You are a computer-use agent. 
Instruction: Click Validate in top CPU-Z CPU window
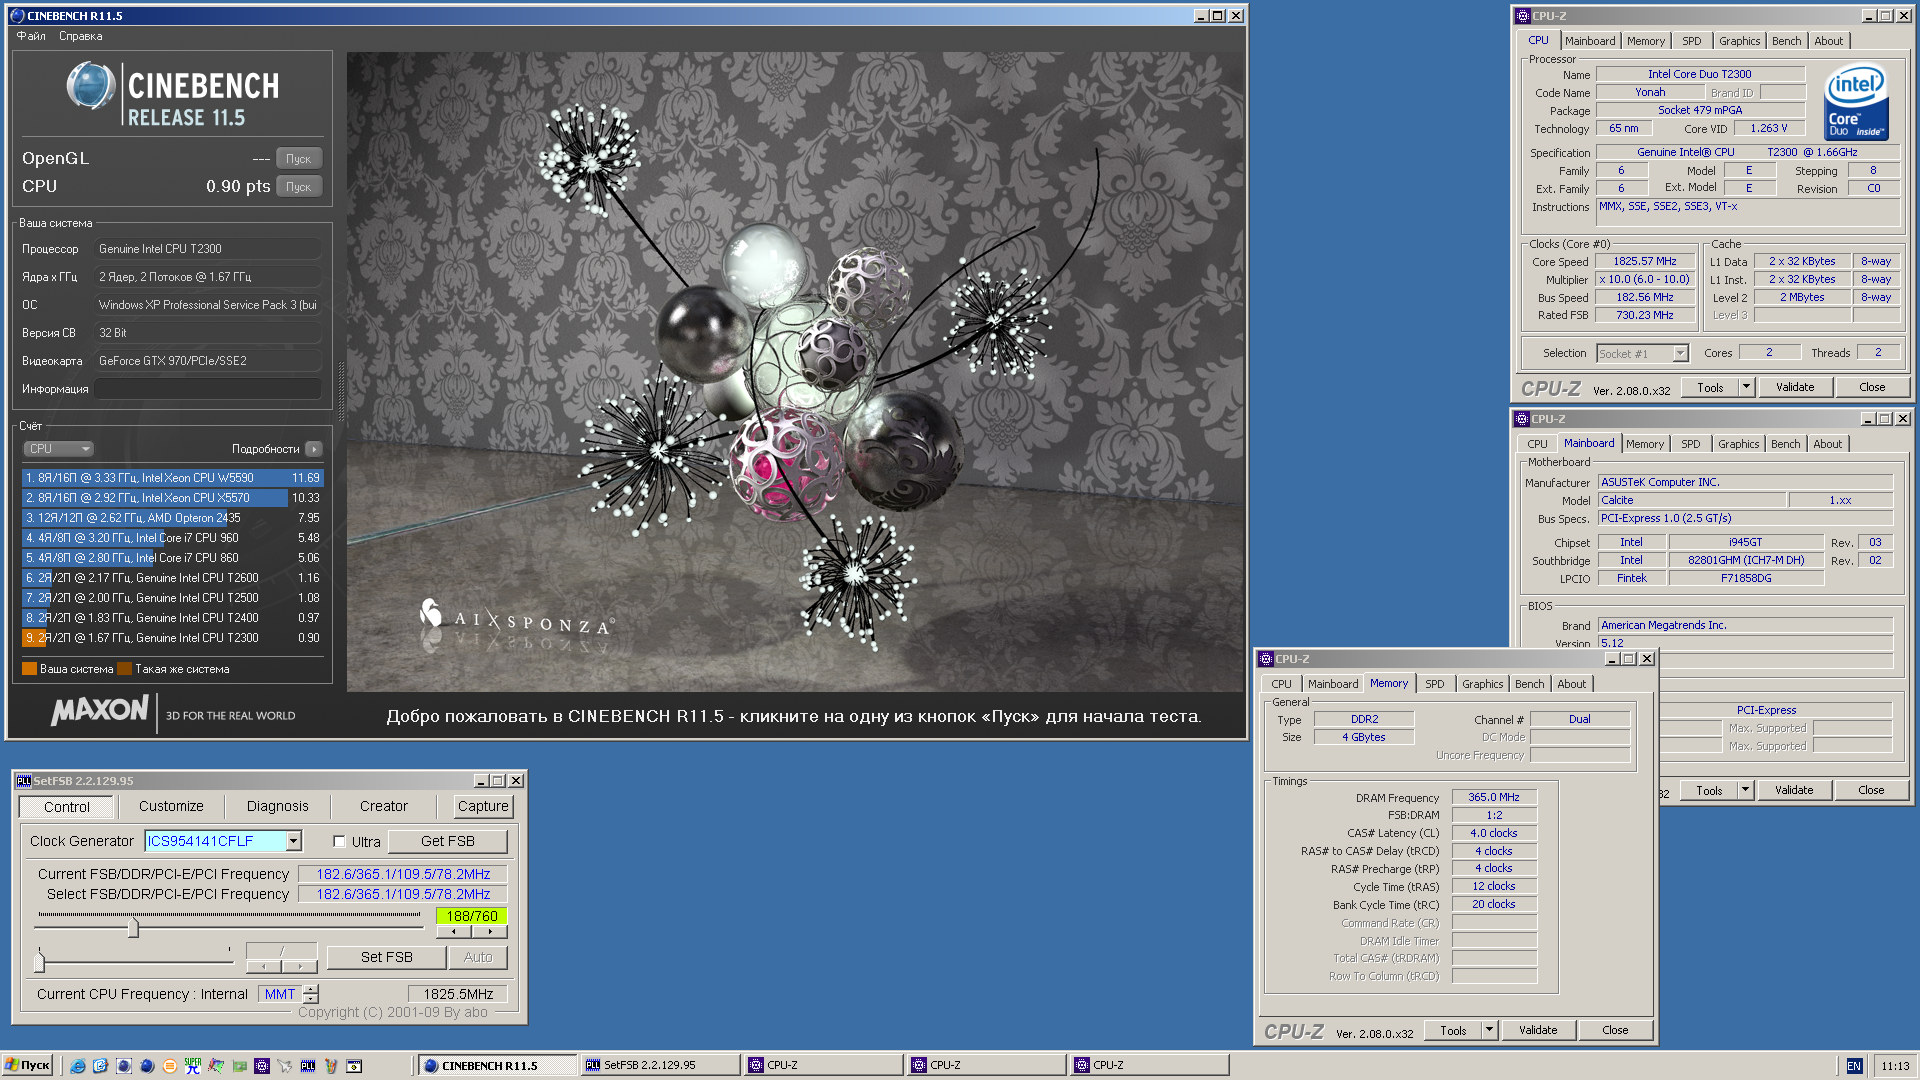coord(1795,387)
